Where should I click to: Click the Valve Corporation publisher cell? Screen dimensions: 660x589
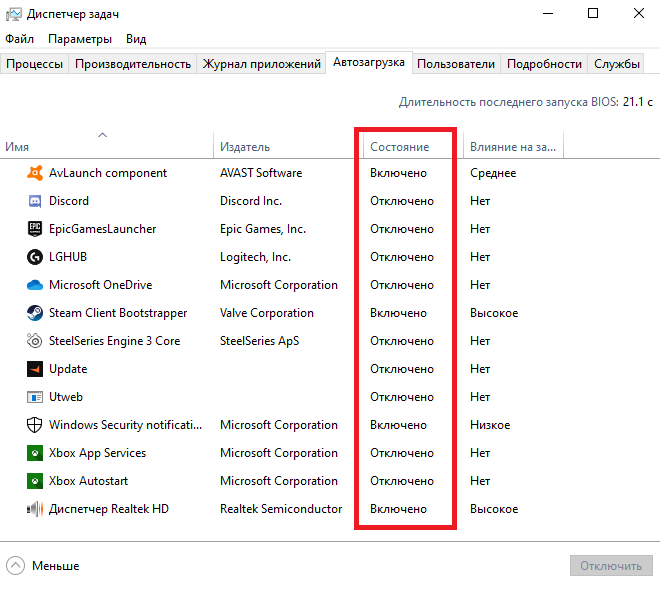(x=267, y=313)
